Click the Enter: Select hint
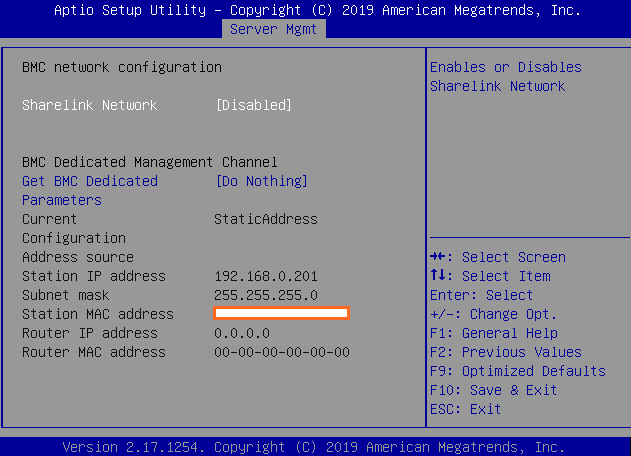 pyautogui.click(x=481, y=295)
